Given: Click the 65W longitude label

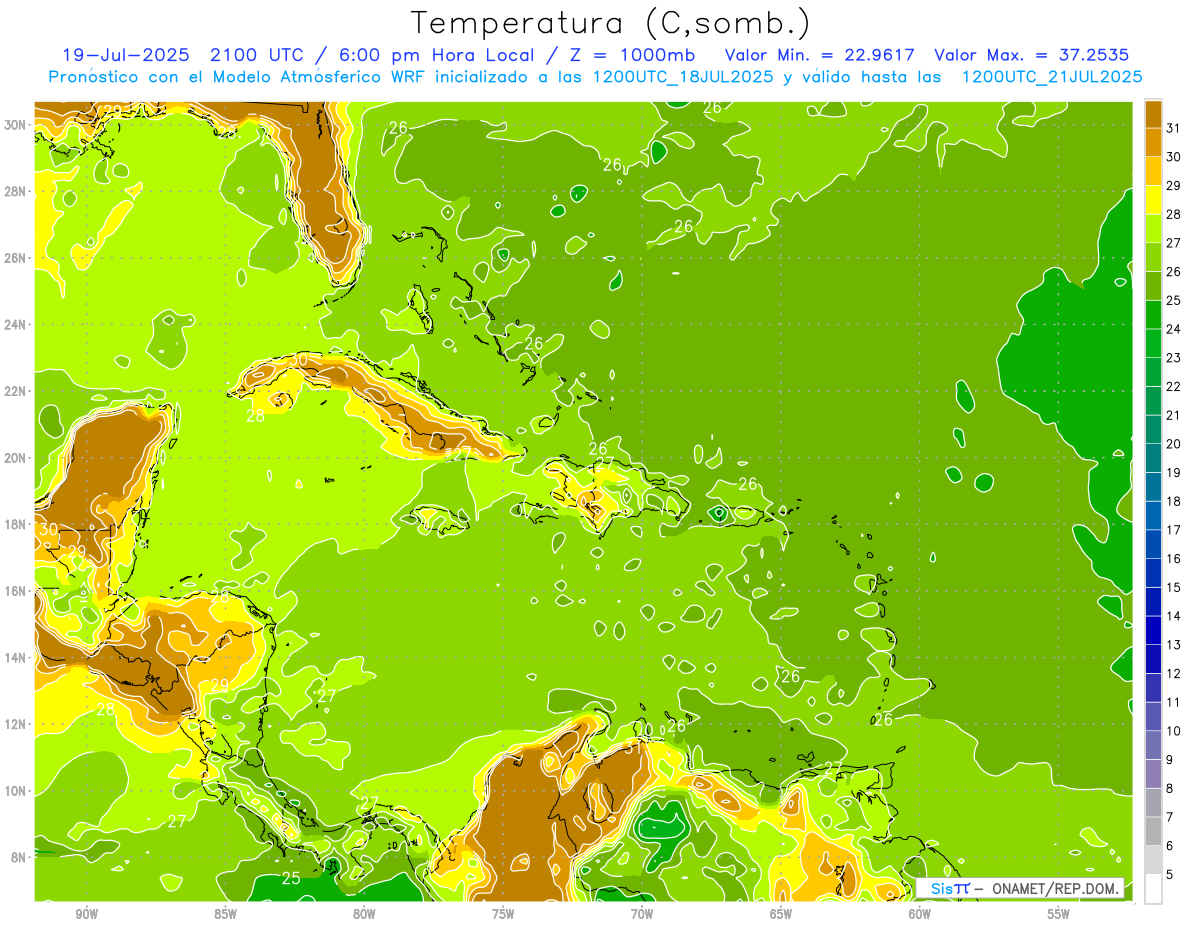Looking at the screenshot, I should tap(781, 914).
